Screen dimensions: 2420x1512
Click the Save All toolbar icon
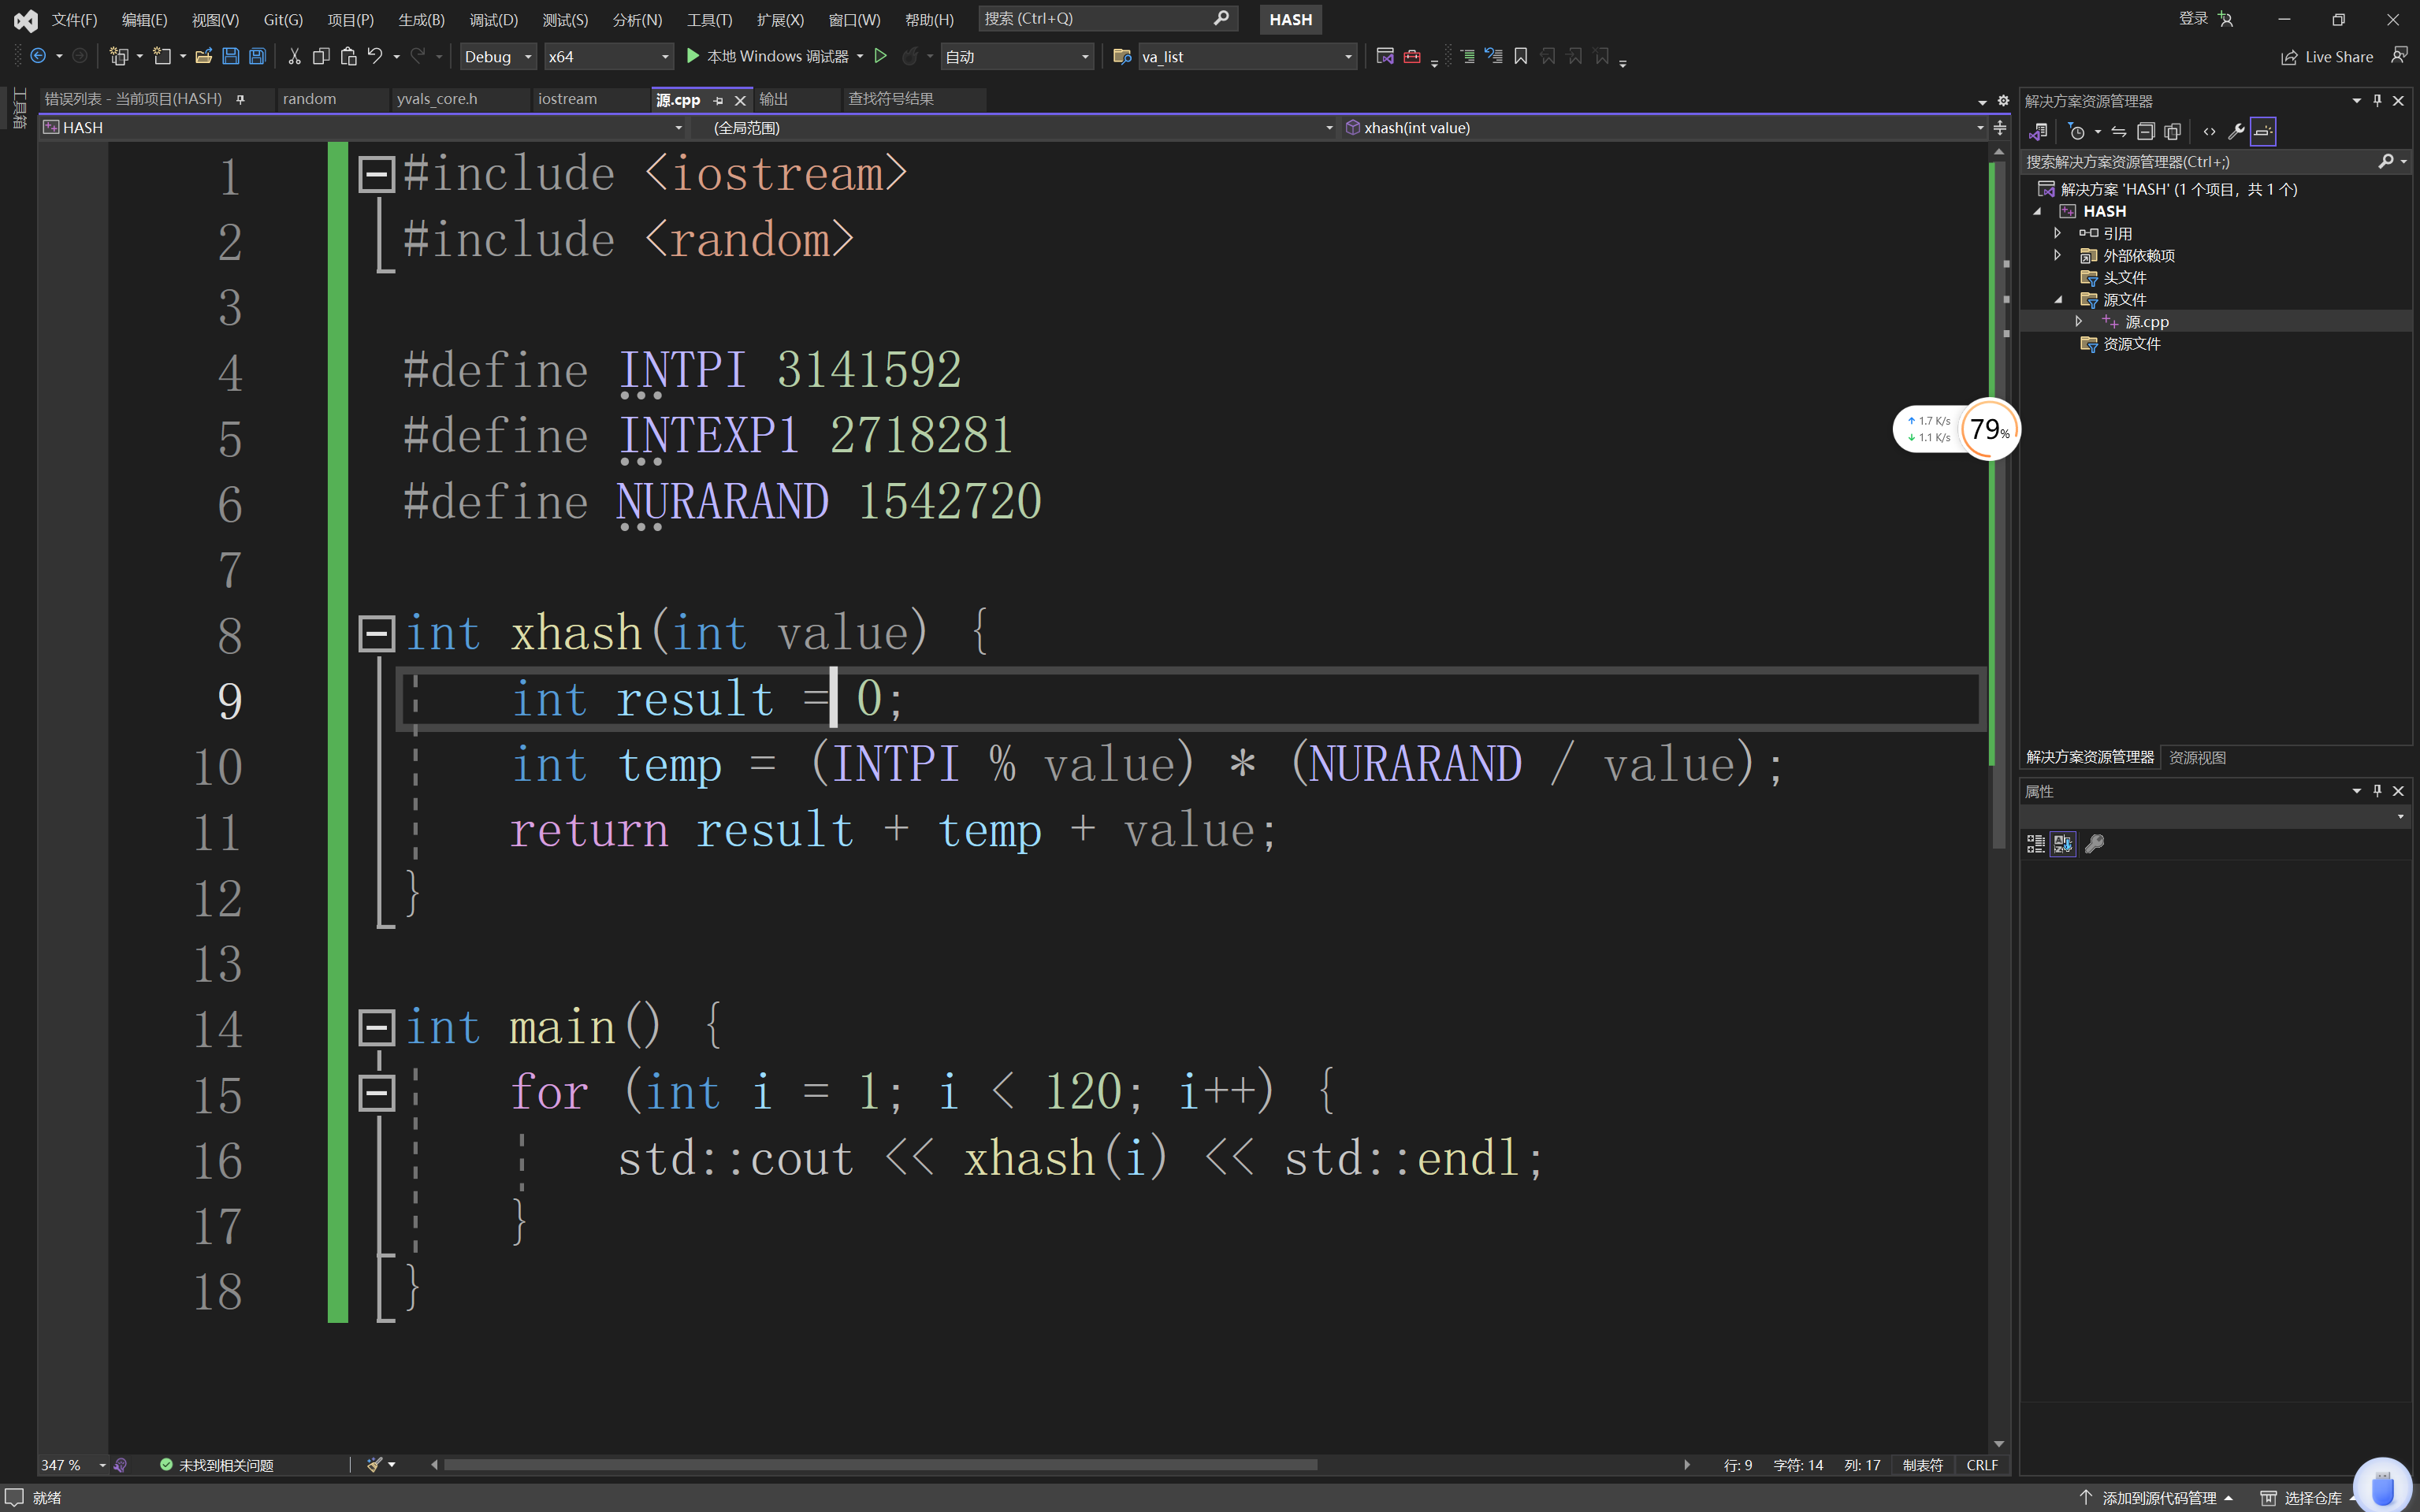pos(257,57)
